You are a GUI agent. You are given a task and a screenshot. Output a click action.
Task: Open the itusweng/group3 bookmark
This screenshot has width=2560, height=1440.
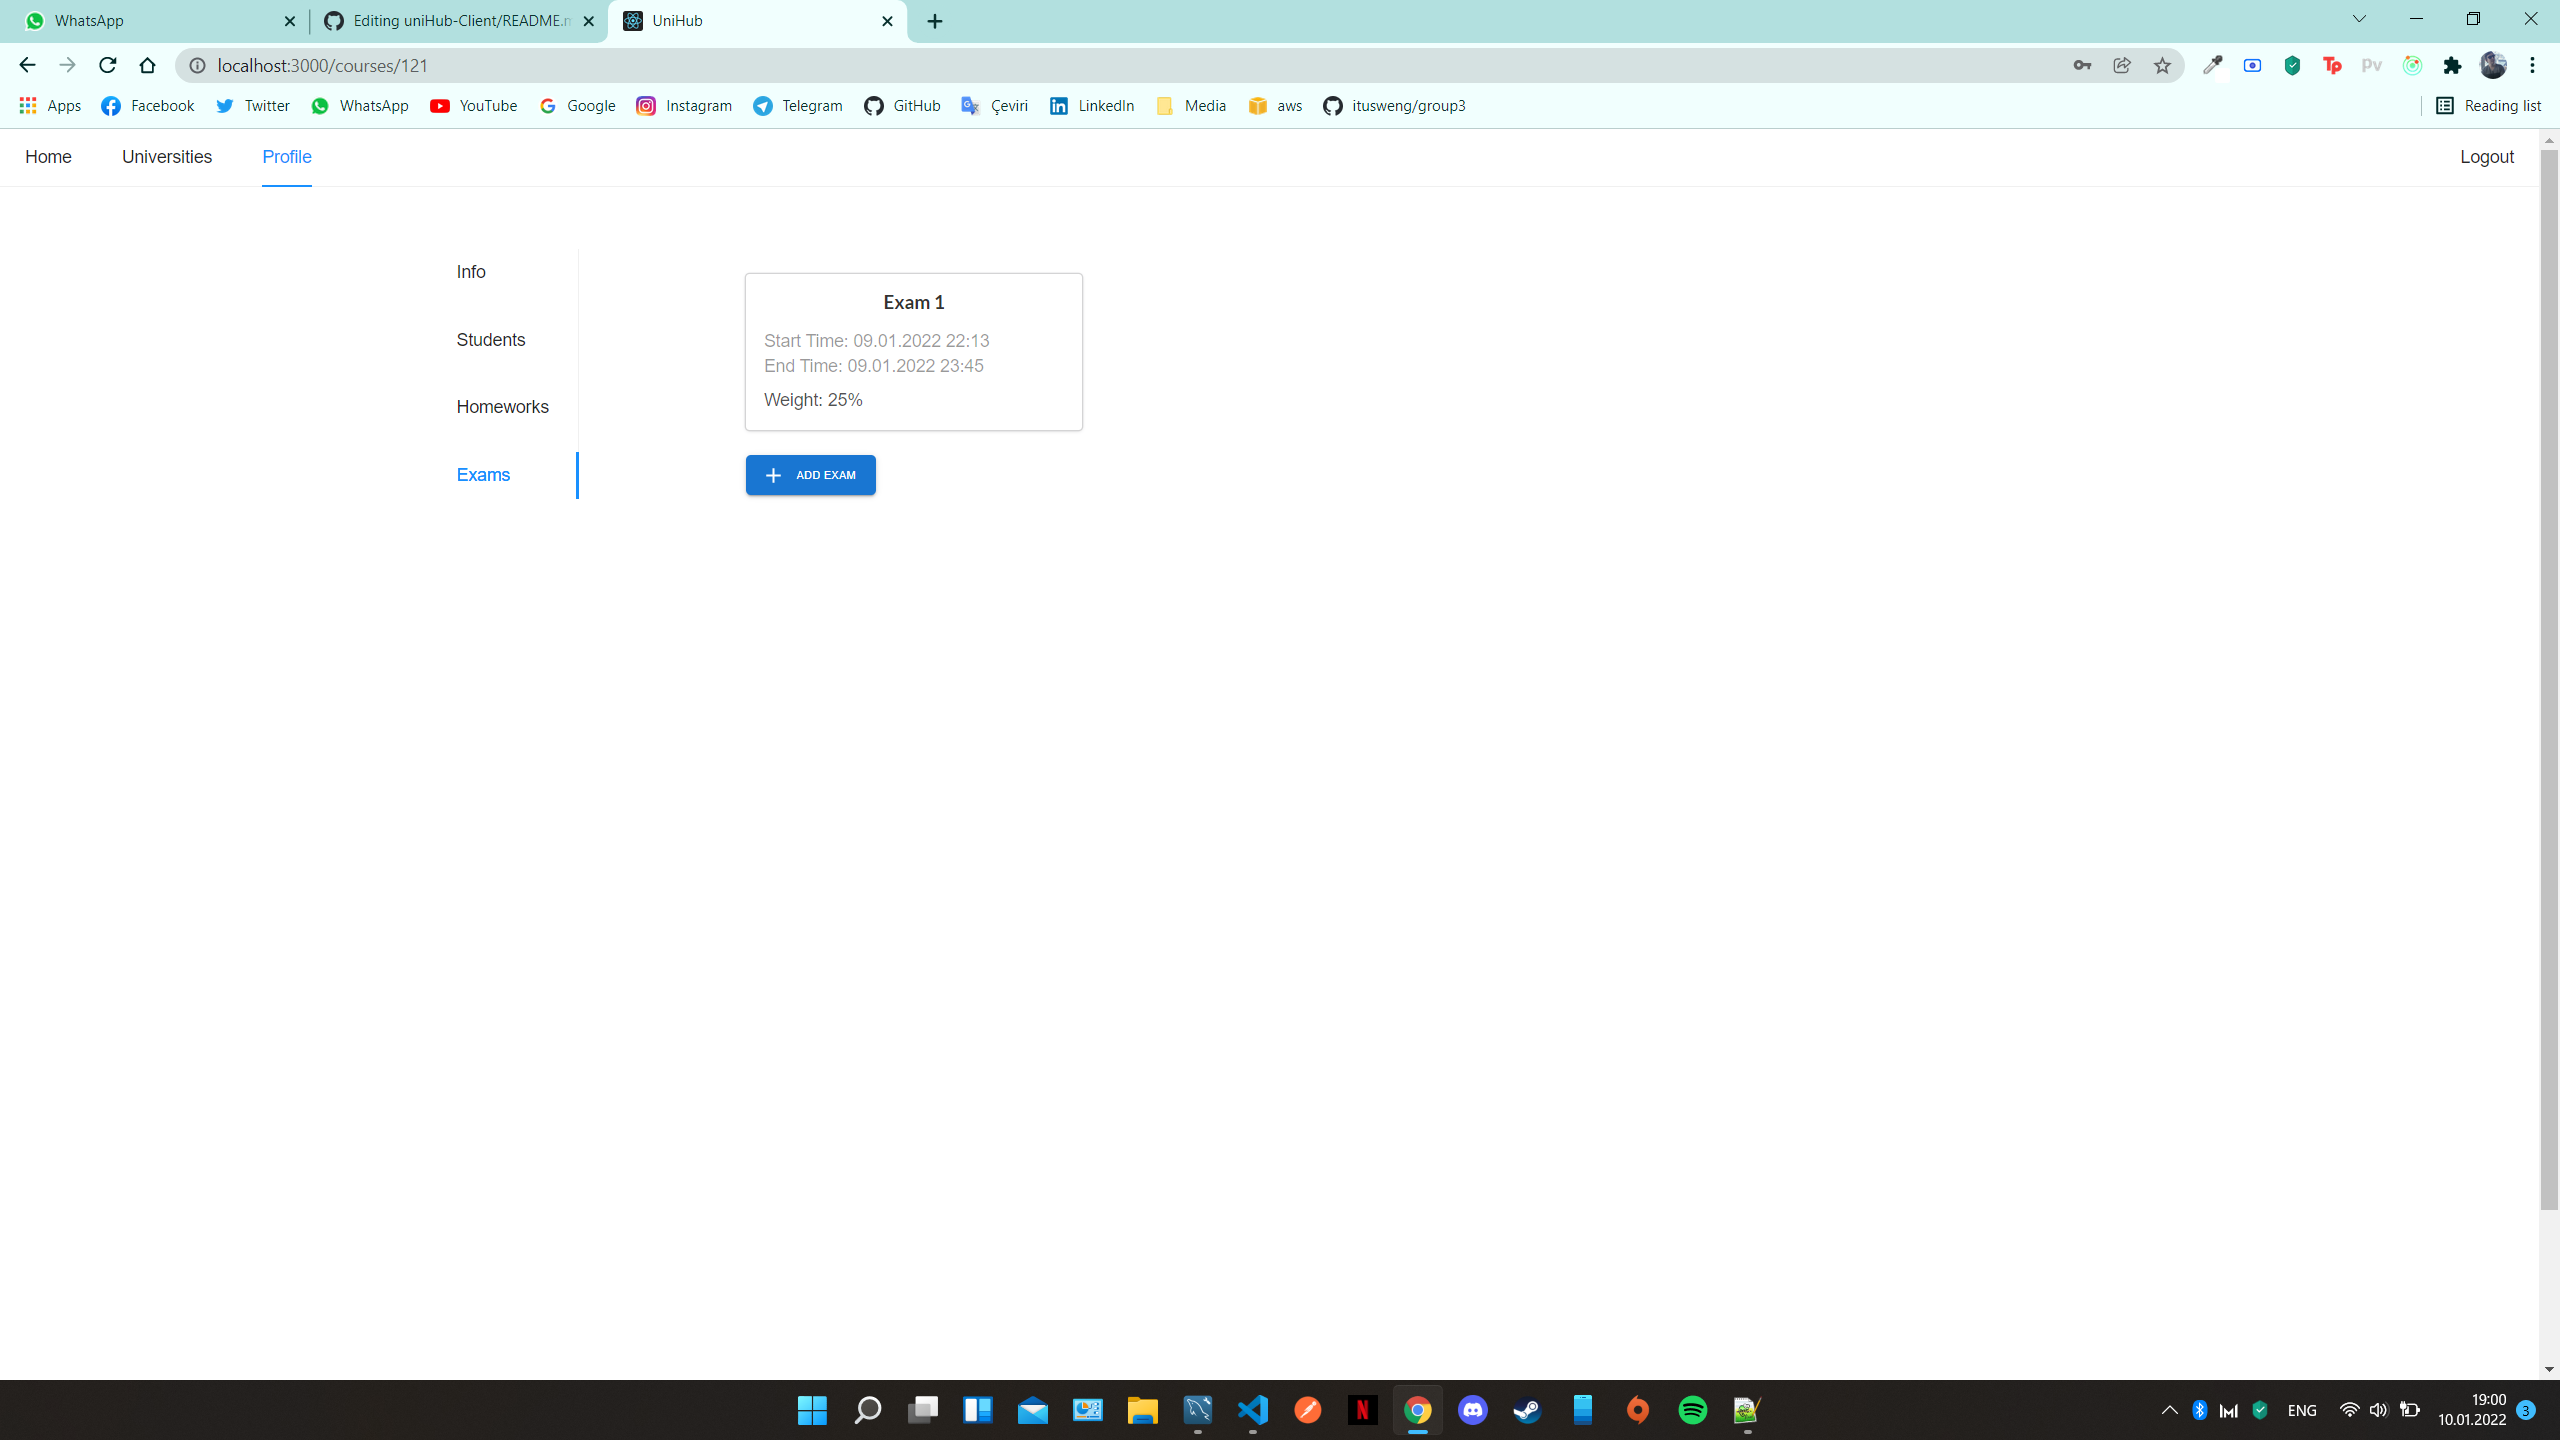1393,105
